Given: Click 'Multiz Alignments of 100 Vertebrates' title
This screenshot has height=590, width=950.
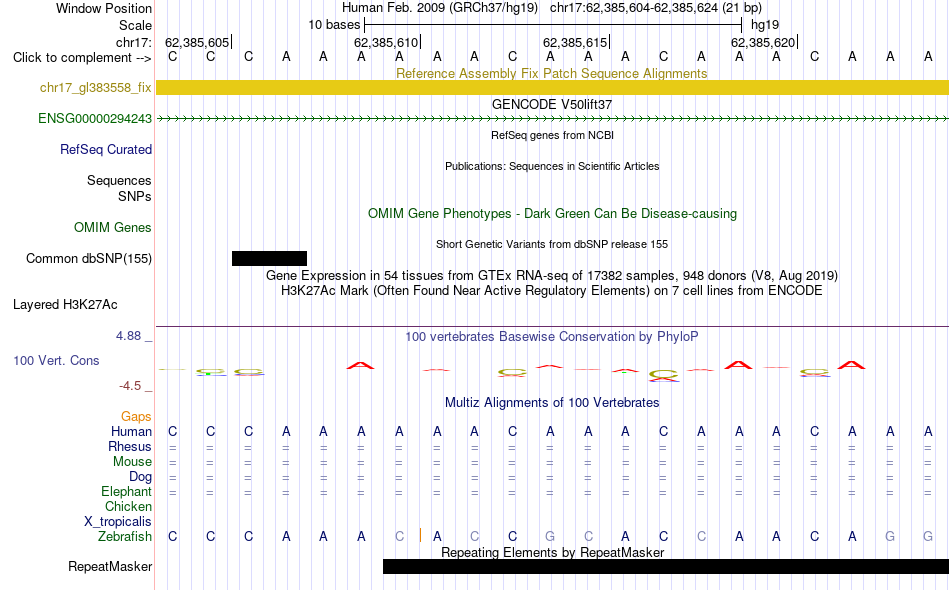Looking at the screenshot, I should (552, 403).
